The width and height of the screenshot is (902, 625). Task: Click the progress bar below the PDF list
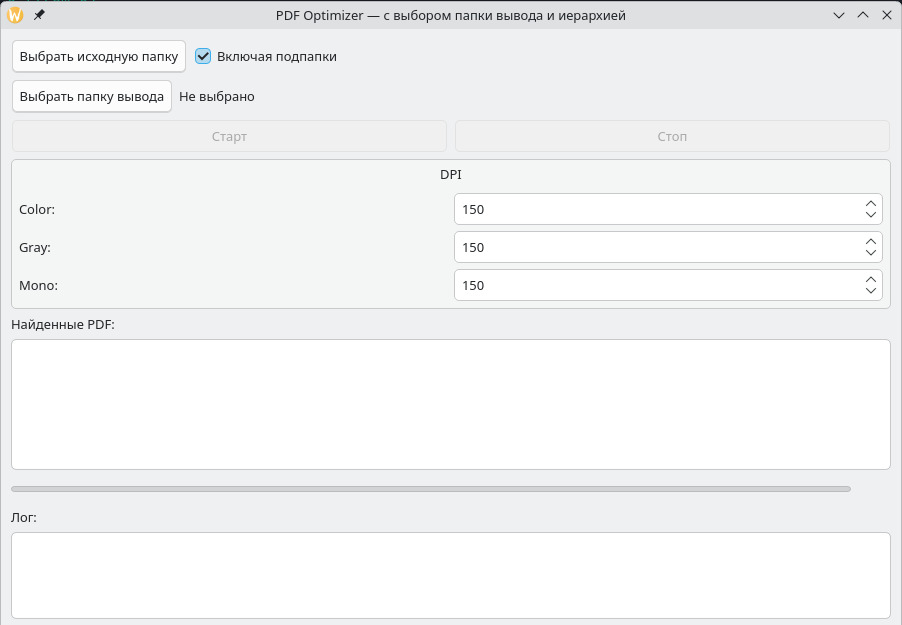click(x=430, y=489)
